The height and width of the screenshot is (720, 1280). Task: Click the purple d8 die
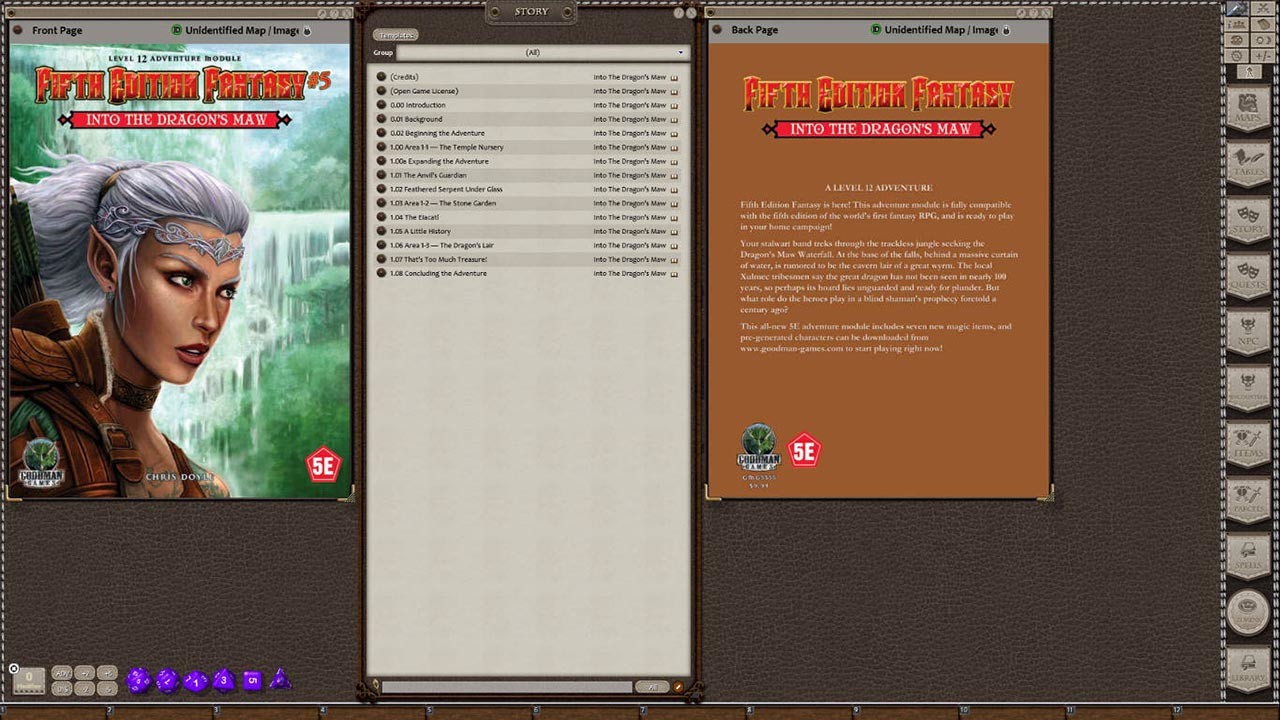(x=224, y=681)
